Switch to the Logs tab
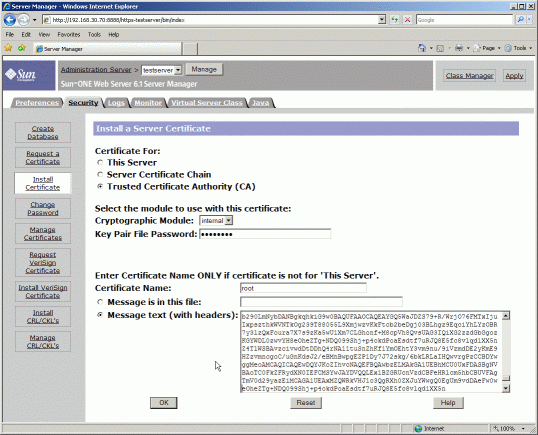538x435 pixels. 116,103
